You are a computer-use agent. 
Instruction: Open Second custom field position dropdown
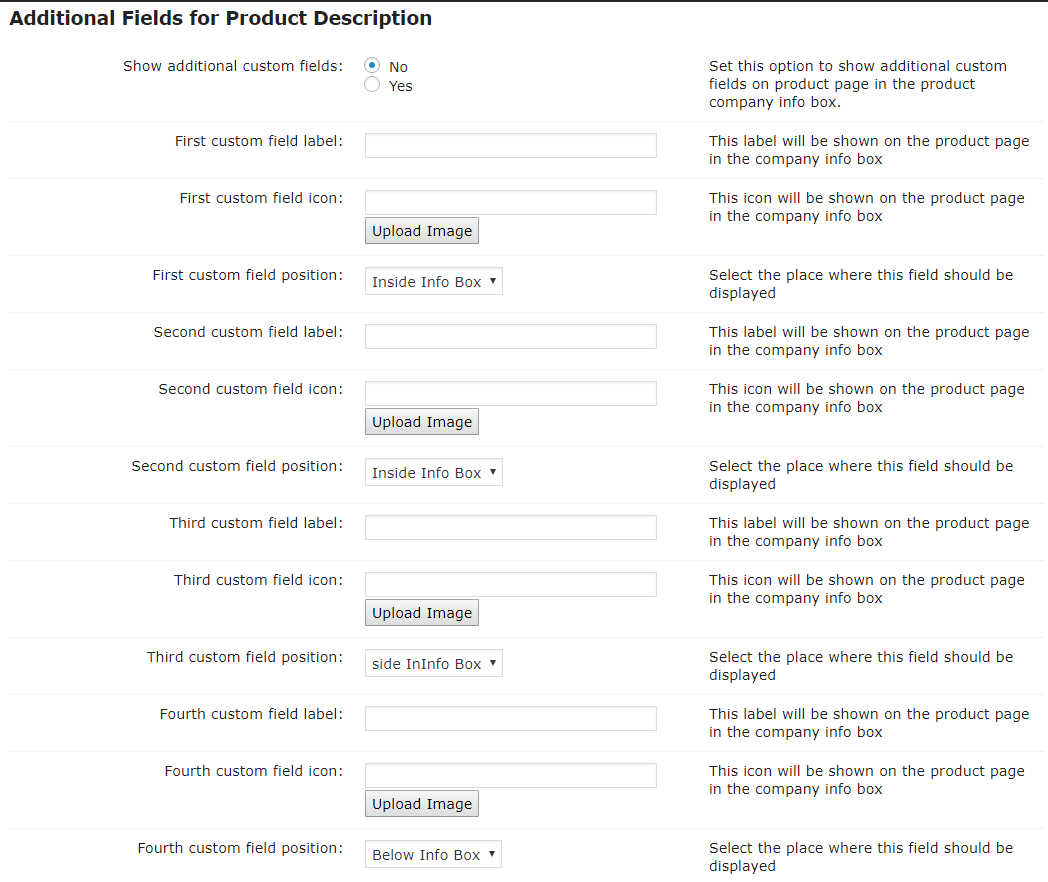pyautogui.click(x=433, y=473)
